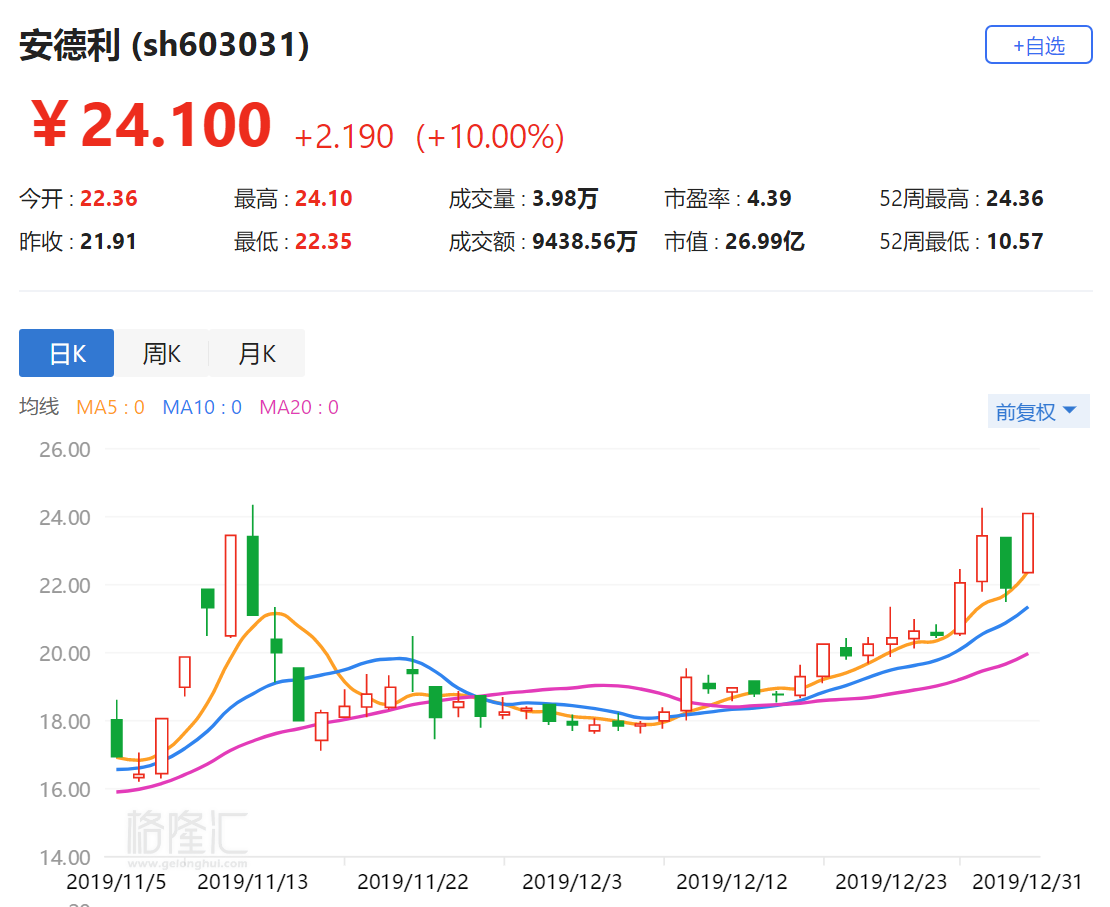Switch to 日K daily chart tab
This screenshot has width=1110, height=907.
pos(67,353)
